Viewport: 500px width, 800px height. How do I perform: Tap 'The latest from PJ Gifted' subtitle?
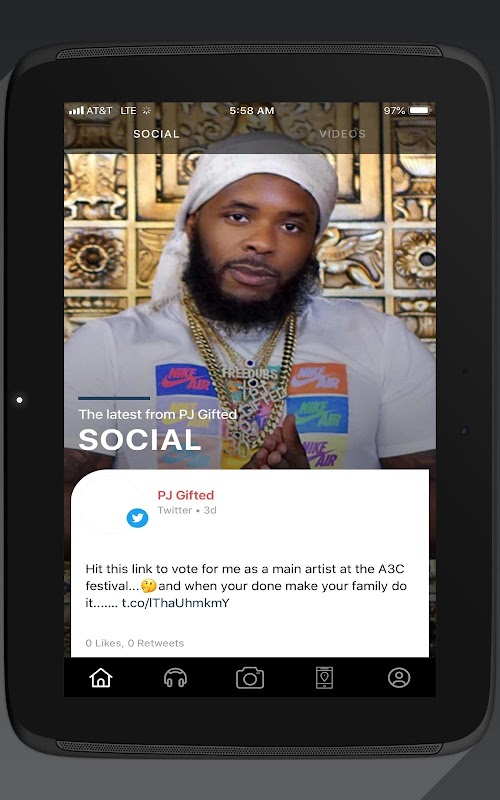[x=158, y=414]
